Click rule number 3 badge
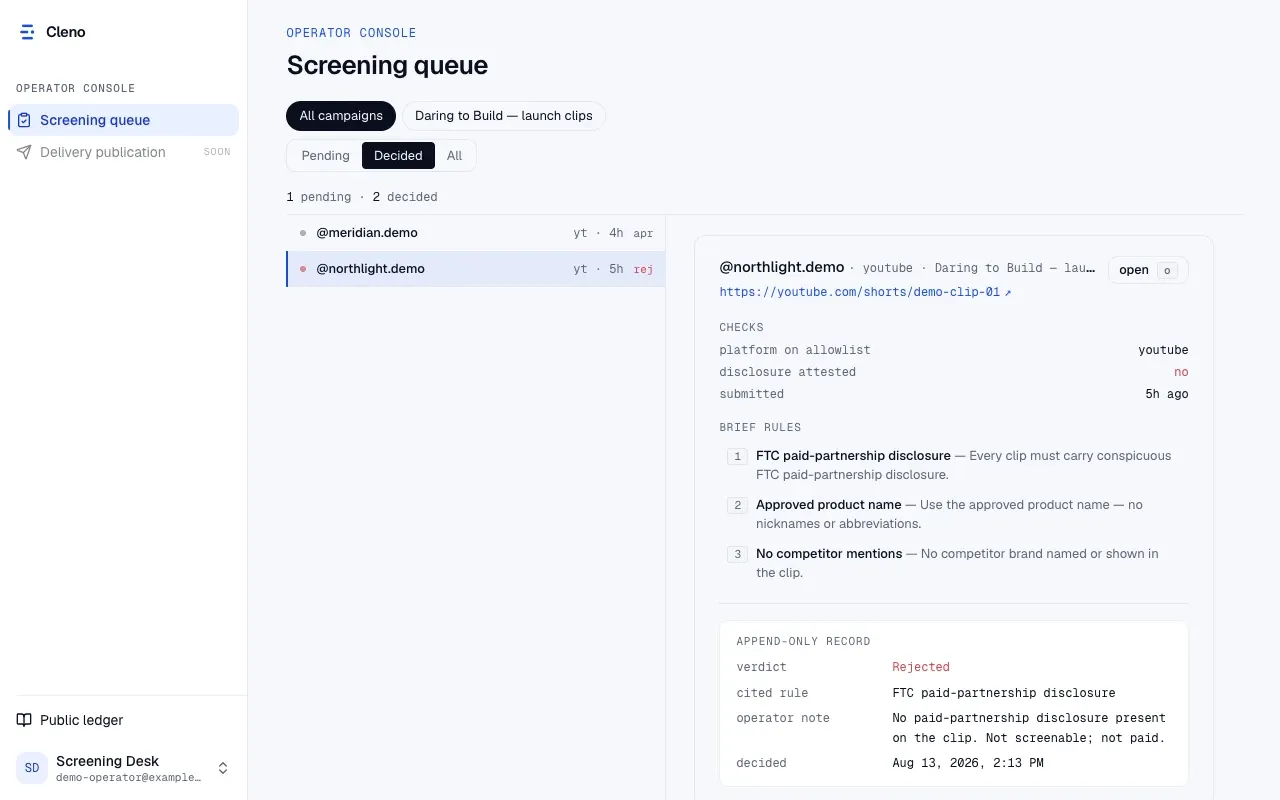The image size is (1280, 800). pos(738,554)
